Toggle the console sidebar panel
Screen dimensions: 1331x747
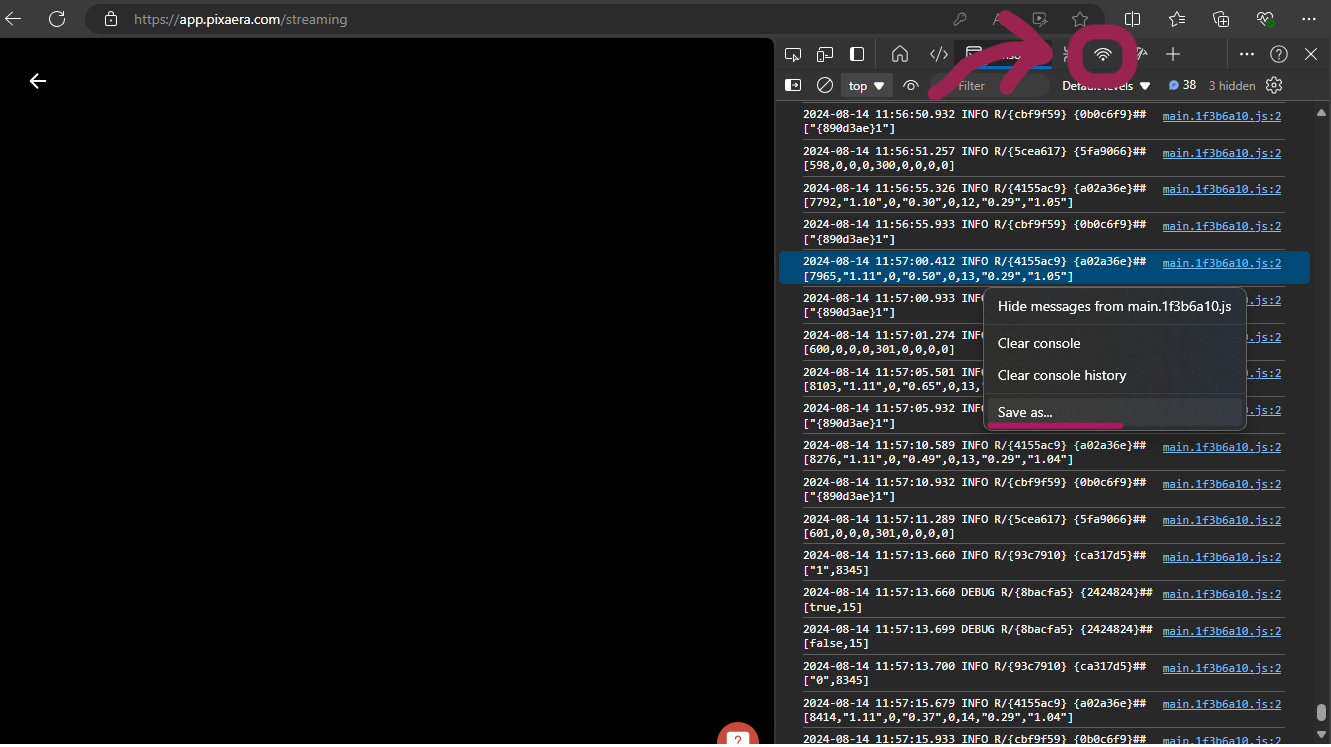coord(793,86)
